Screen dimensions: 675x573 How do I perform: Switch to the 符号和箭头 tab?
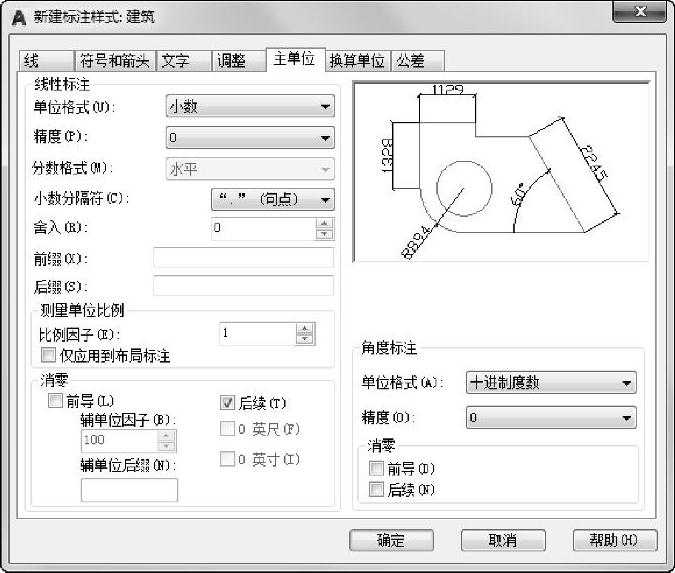coord(115,61)
